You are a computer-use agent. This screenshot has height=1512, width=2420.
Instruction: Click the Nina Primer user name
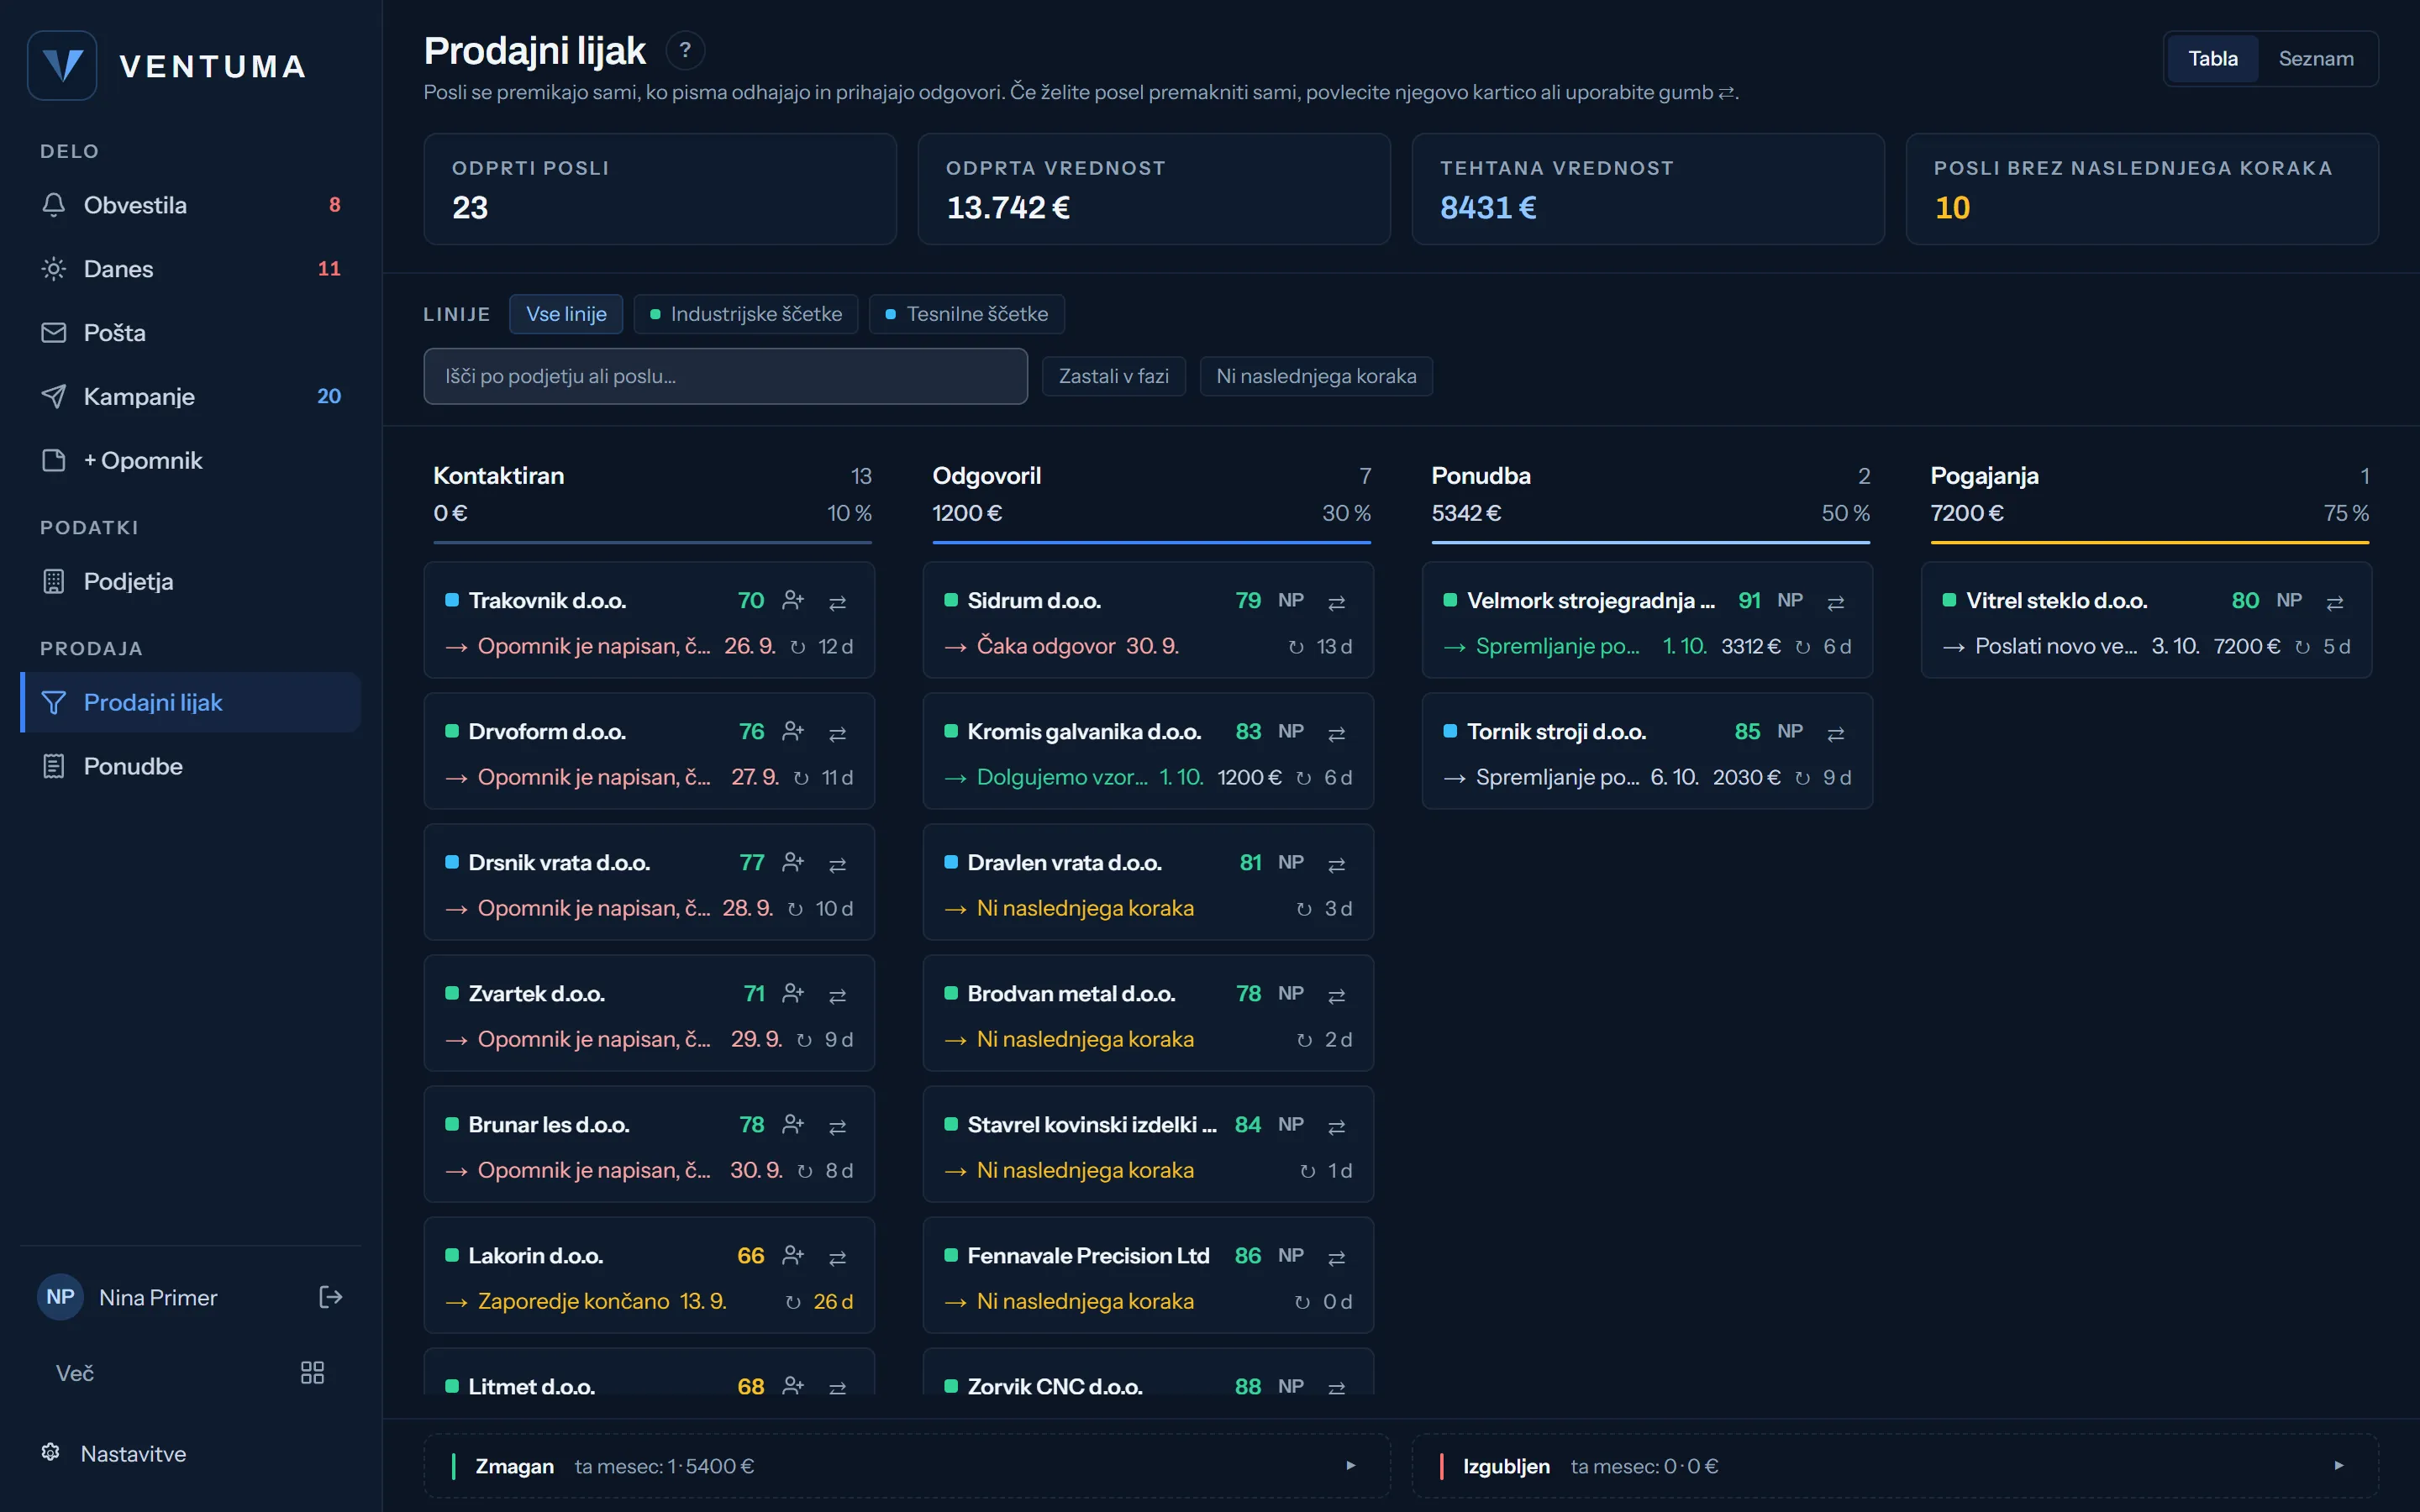coord(158,1298)
